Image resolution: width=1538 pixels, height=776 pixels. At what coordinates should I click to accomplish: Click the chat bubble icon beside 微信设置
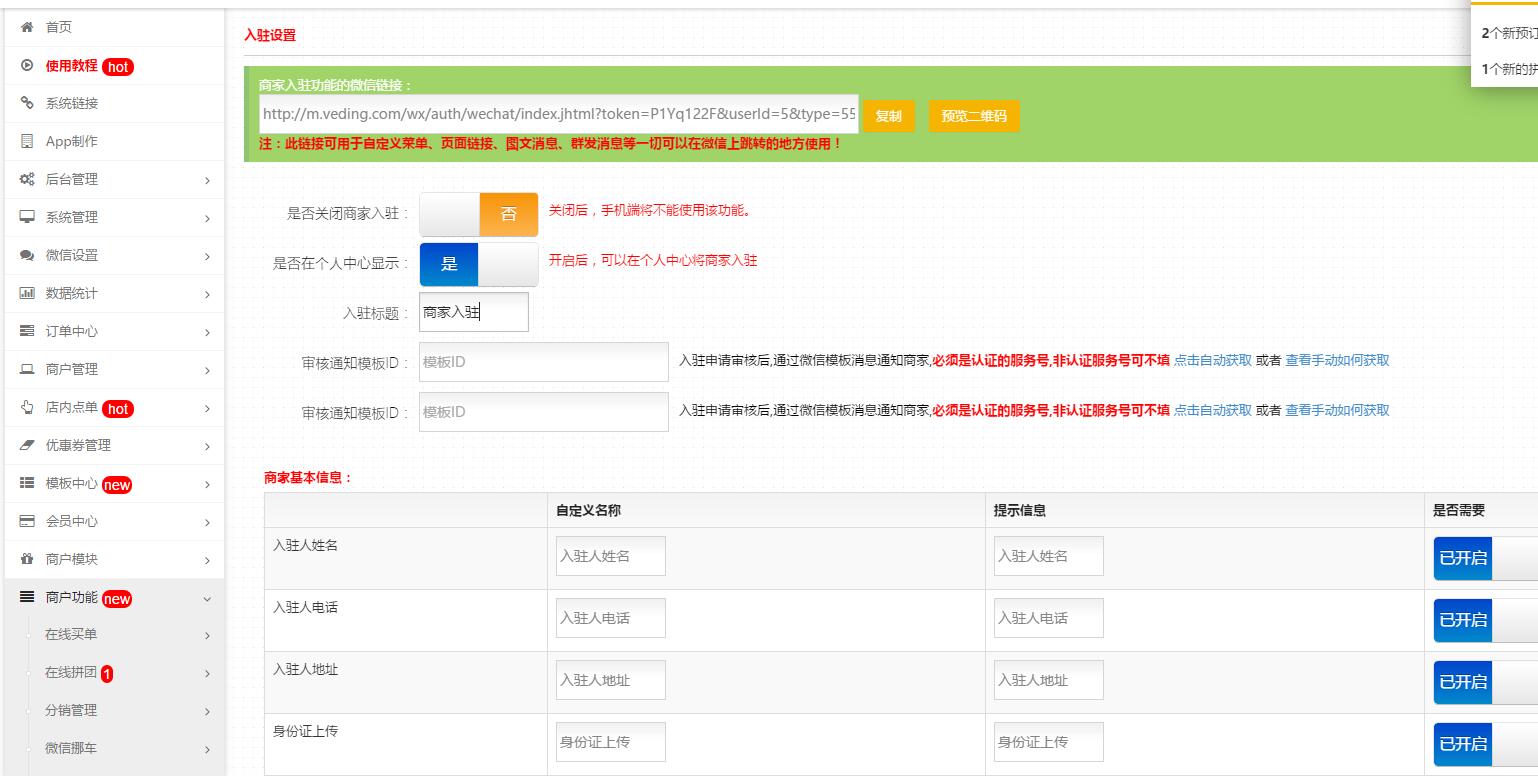pos(27,255)
